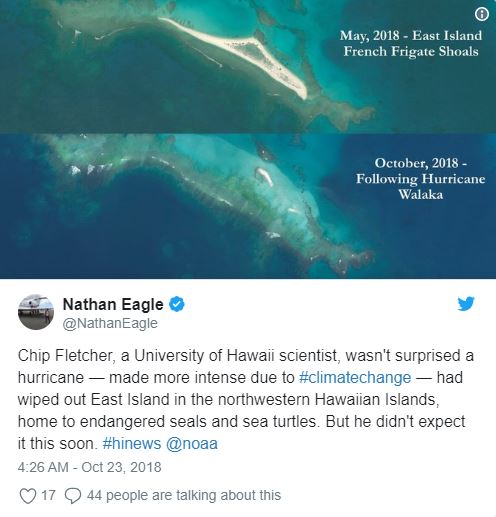Open the @NathanEagle handle

point(110,323)
